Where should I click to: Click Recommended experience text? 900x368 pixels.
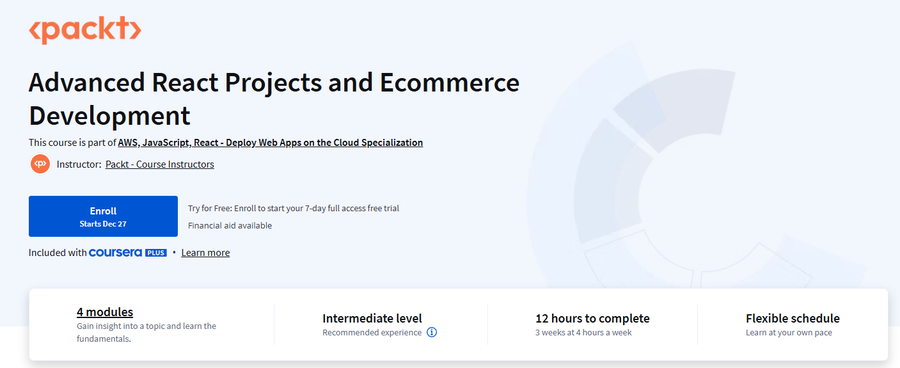(372, 332)
